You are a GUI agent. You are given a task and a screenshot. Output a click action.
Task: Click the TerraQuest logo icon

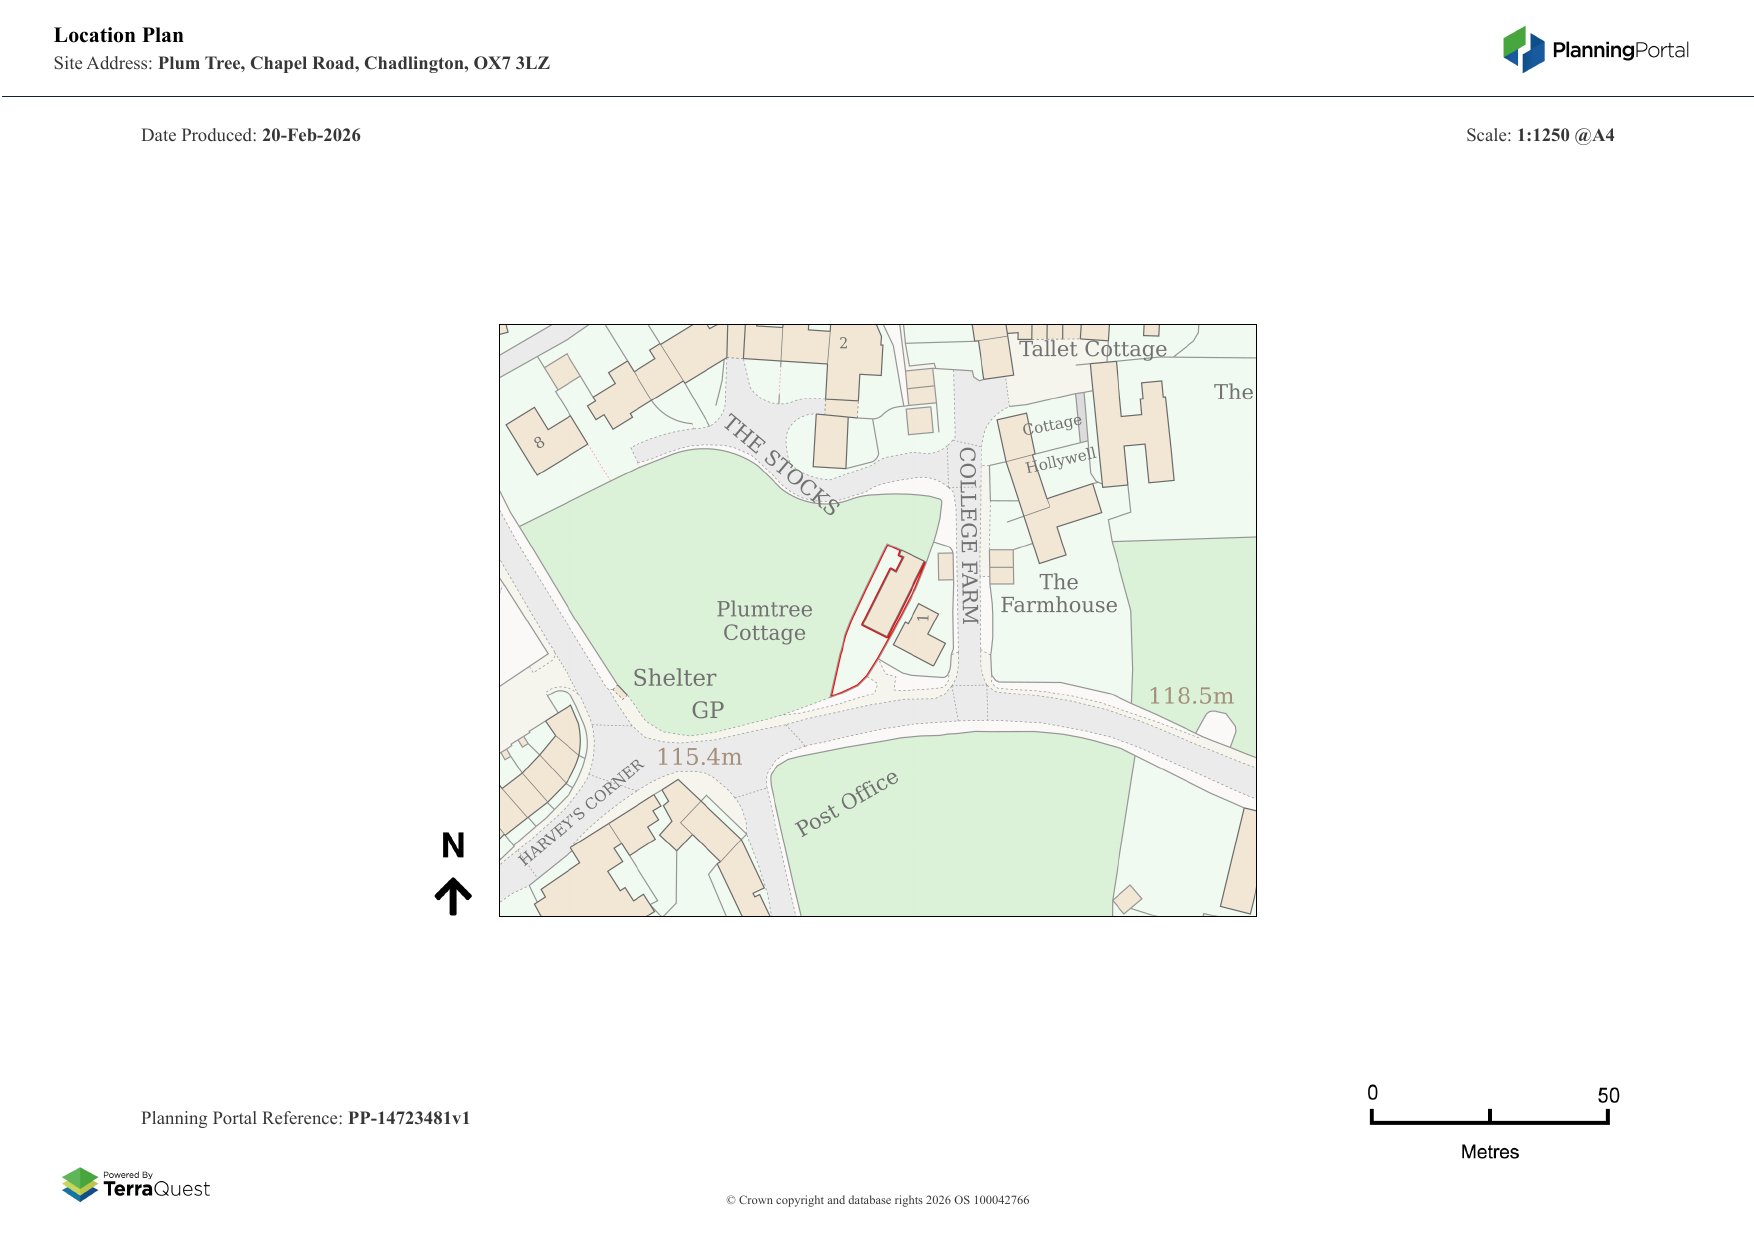click(x=80, y=1184)
